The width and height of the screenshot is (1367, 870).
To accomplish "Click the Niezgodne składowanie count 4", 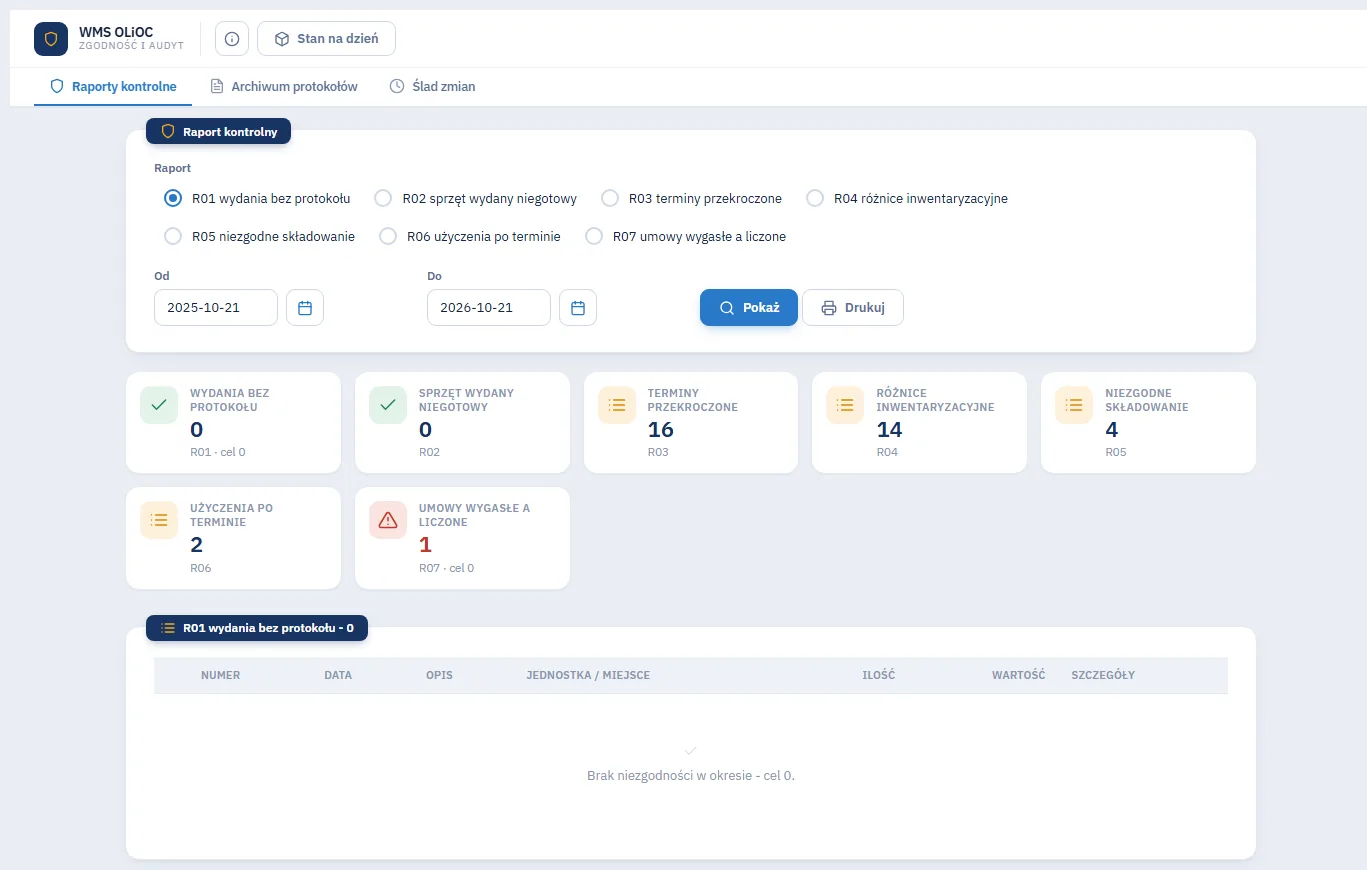I will pyautogui.click(x=1112, y=430).
